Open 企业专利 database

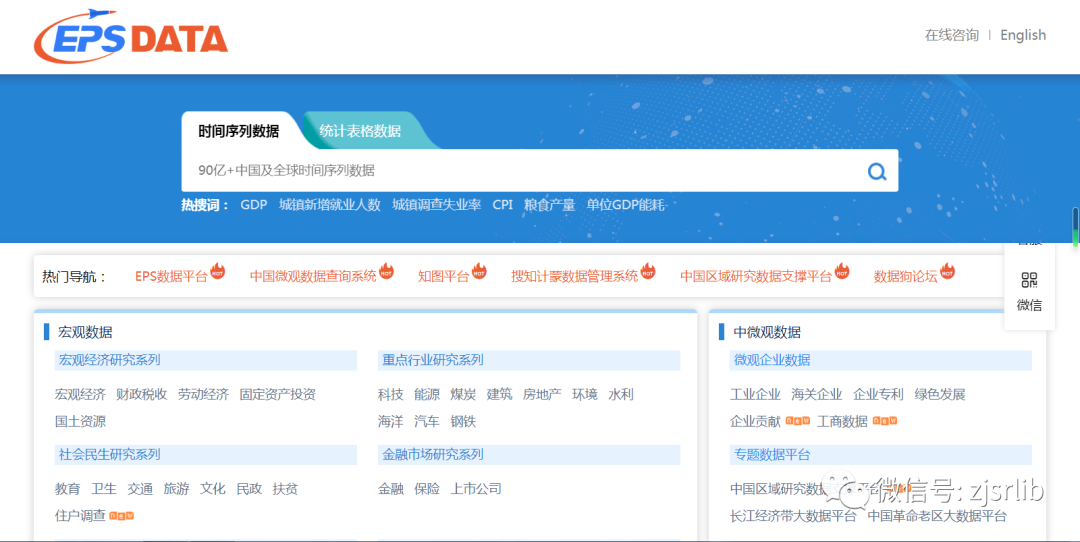pos(878,395)
